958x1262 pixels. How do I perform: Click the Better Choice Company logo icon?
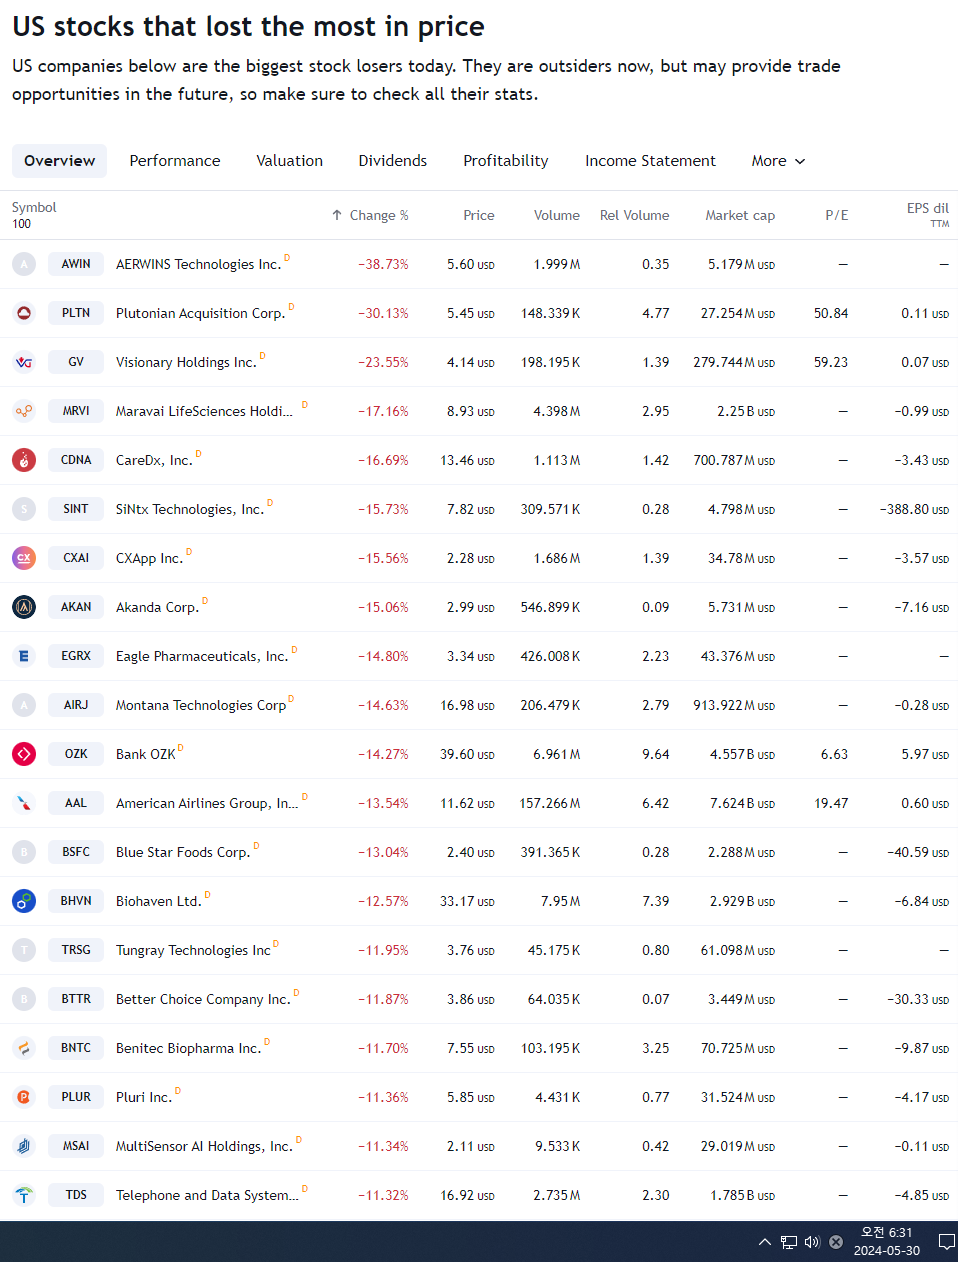pos(24,999)
